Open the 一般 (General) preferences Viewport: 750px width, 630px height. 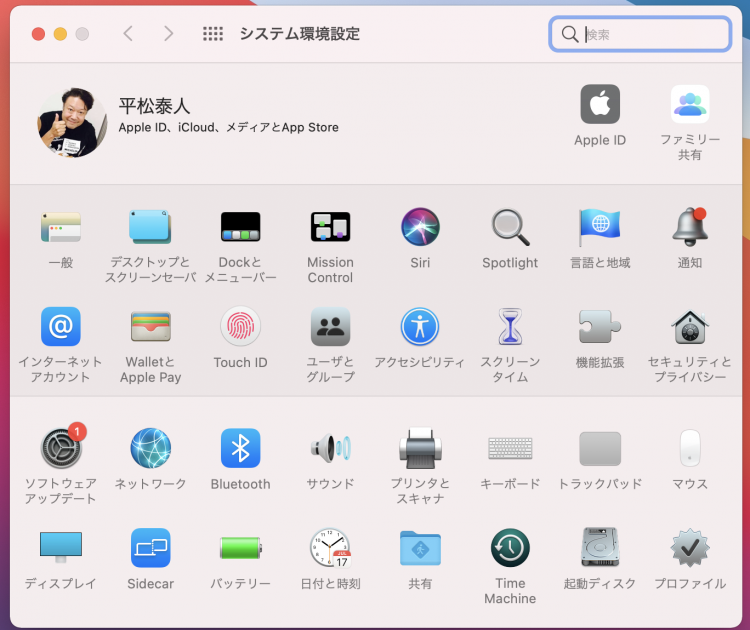[x=61, y=227]
